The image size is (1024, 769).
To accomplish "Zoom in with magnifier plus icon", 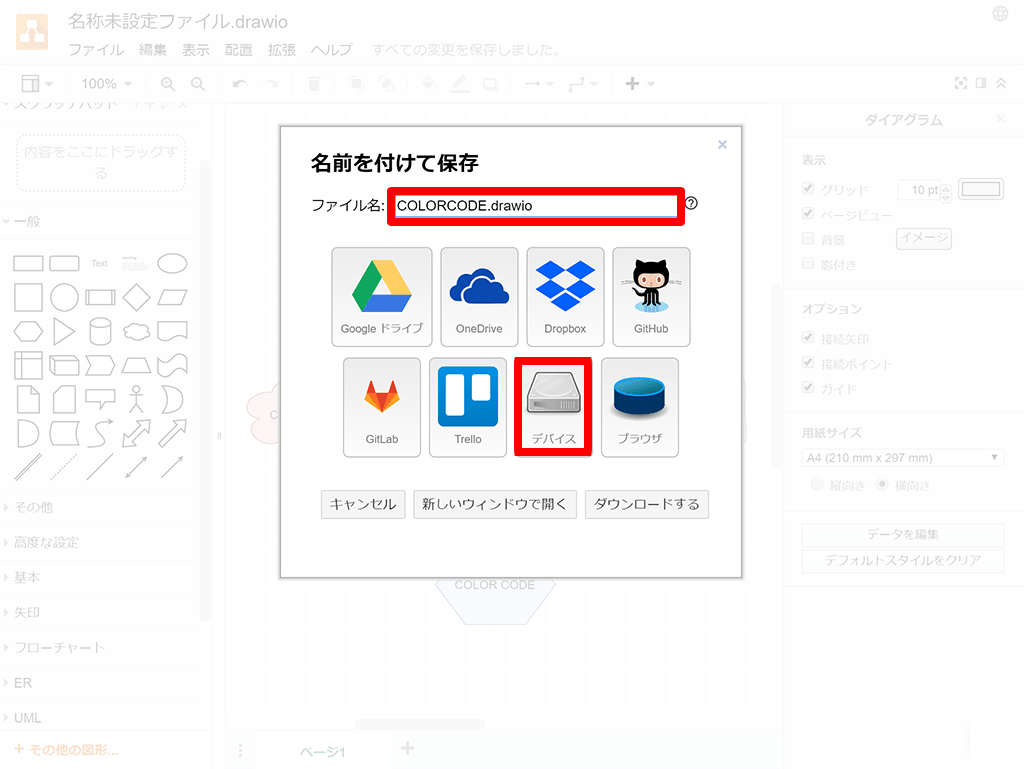I will (x=168, y=84).
